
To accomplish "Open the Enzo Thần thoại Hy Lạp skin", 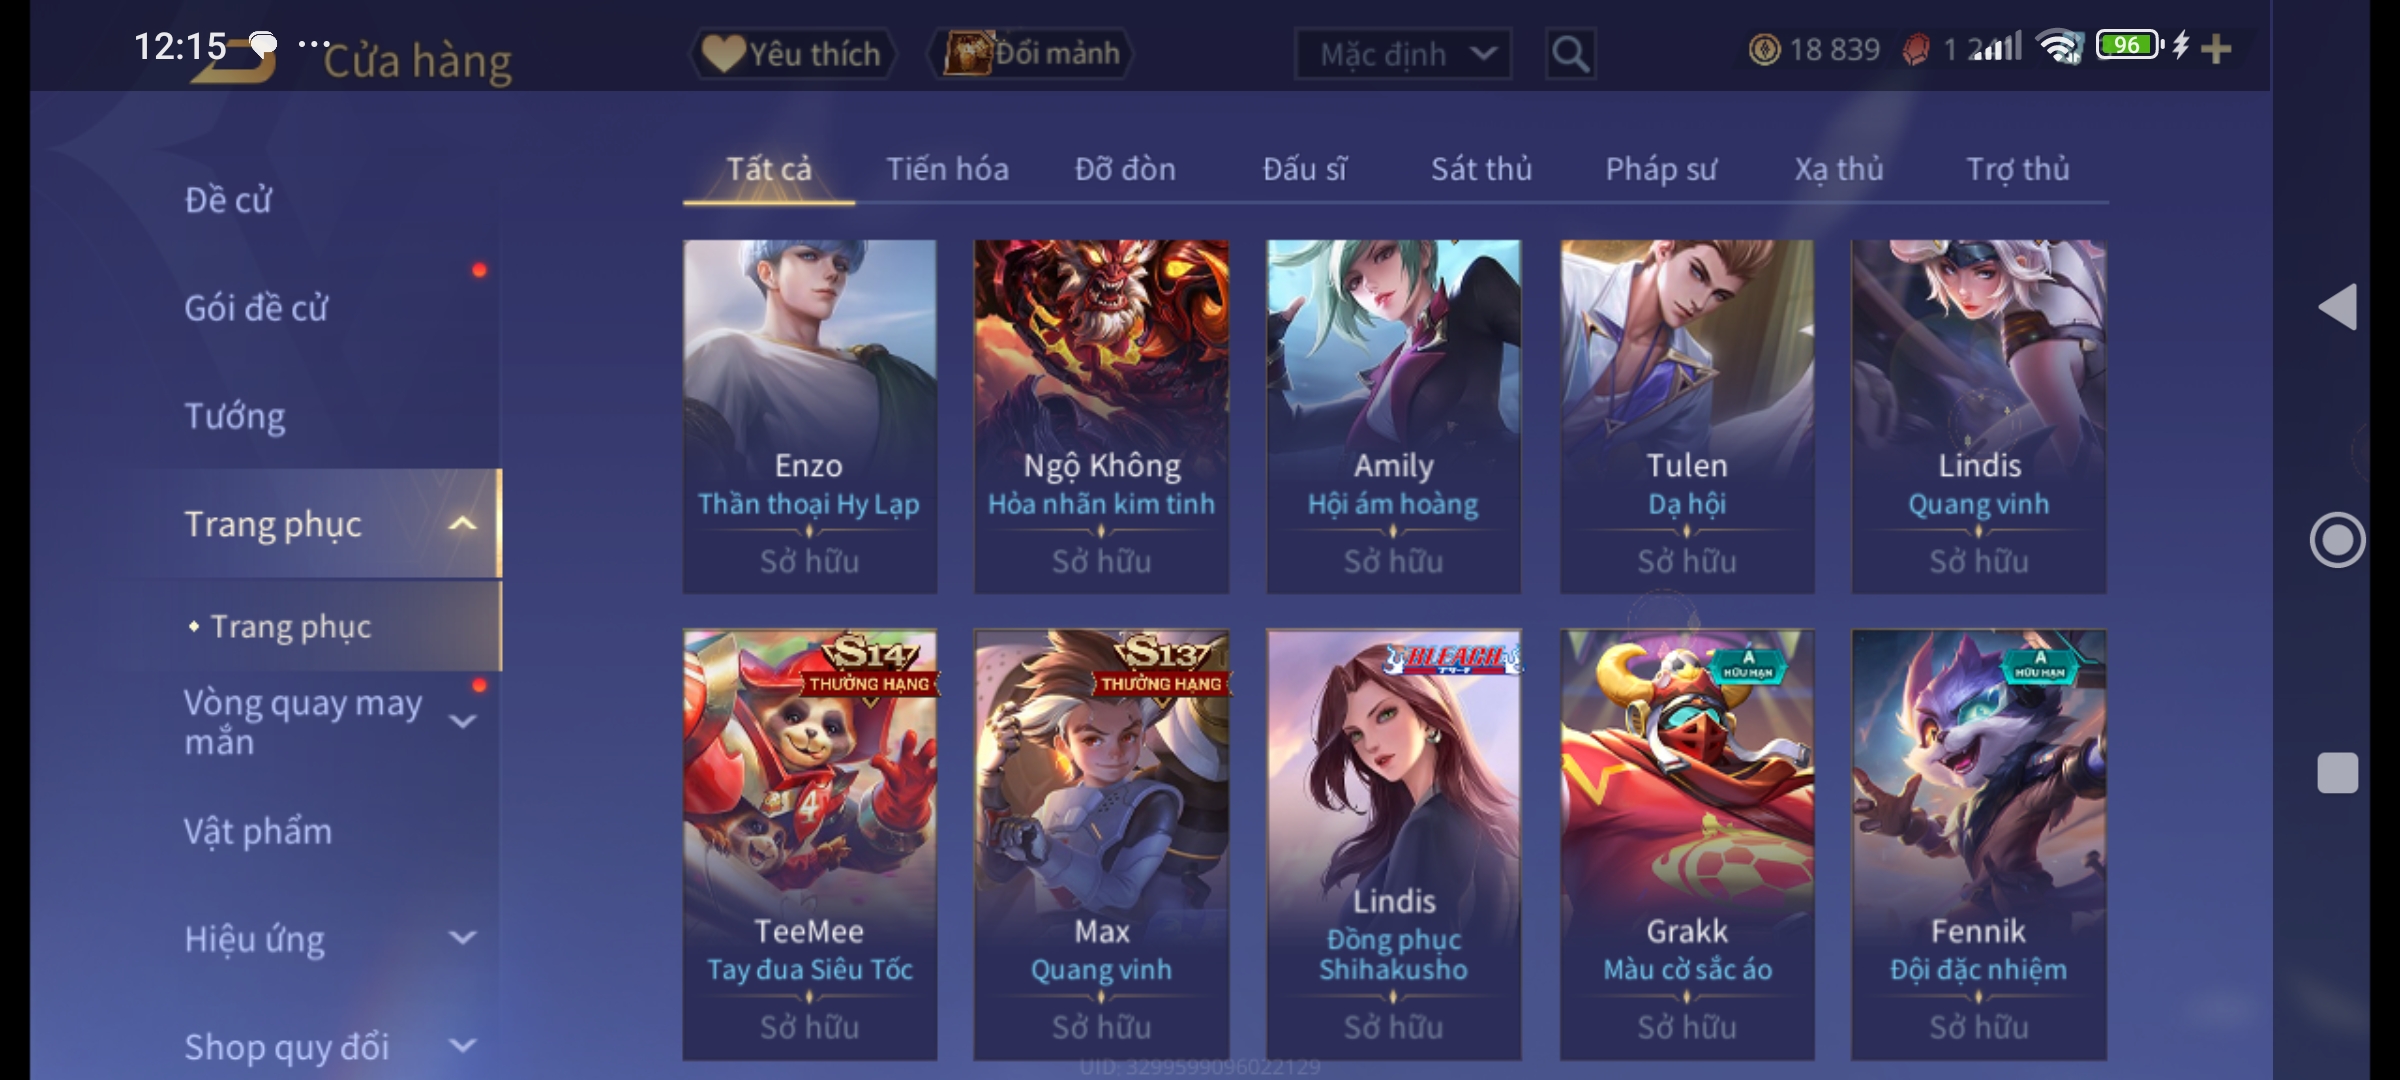I will (x=810, y=416).
